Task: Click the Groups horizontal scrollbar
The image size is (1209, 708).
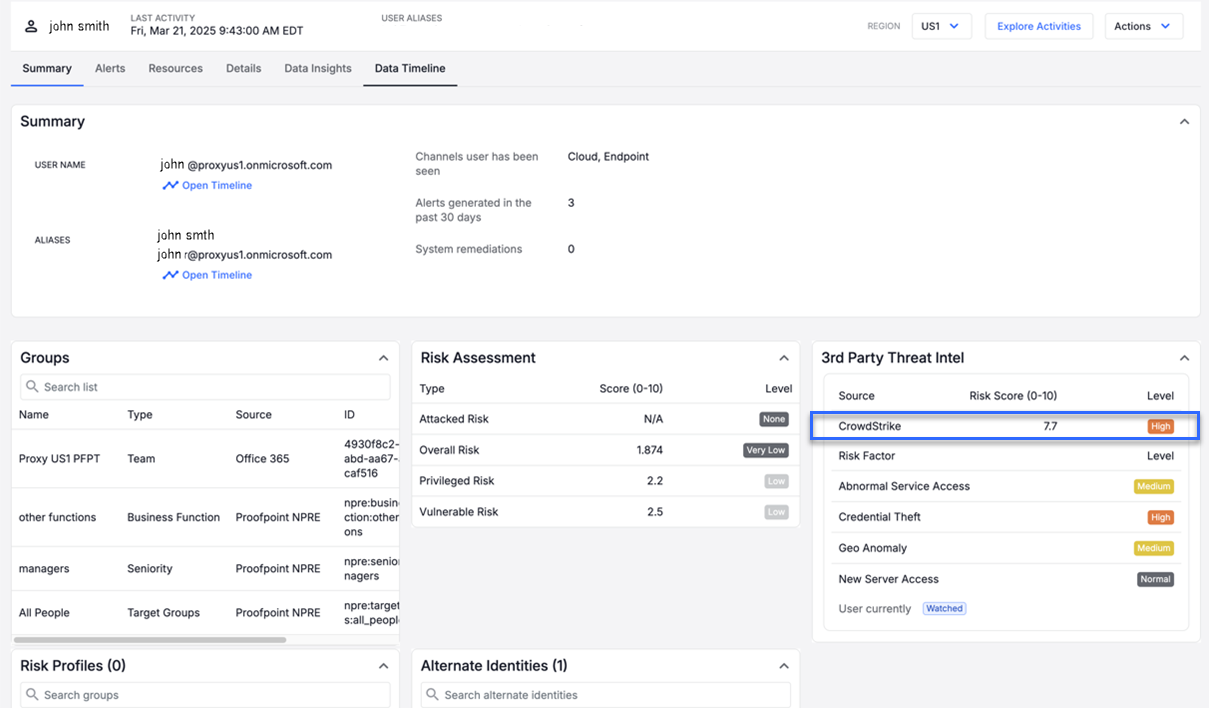Action: pos(150,640)
